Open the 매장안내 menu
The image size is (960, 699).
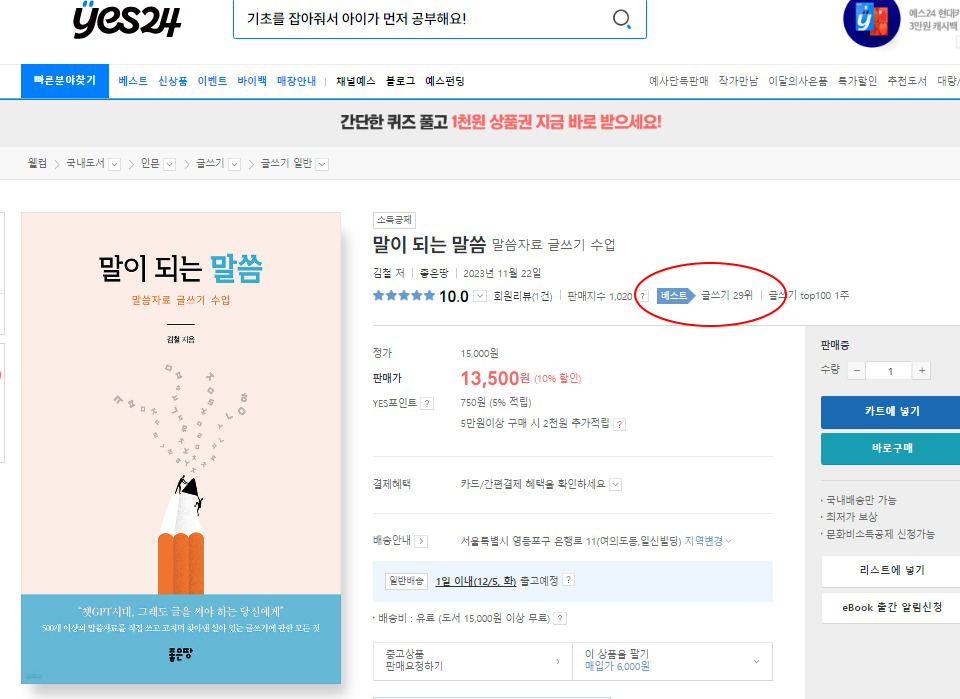point(296,81)
